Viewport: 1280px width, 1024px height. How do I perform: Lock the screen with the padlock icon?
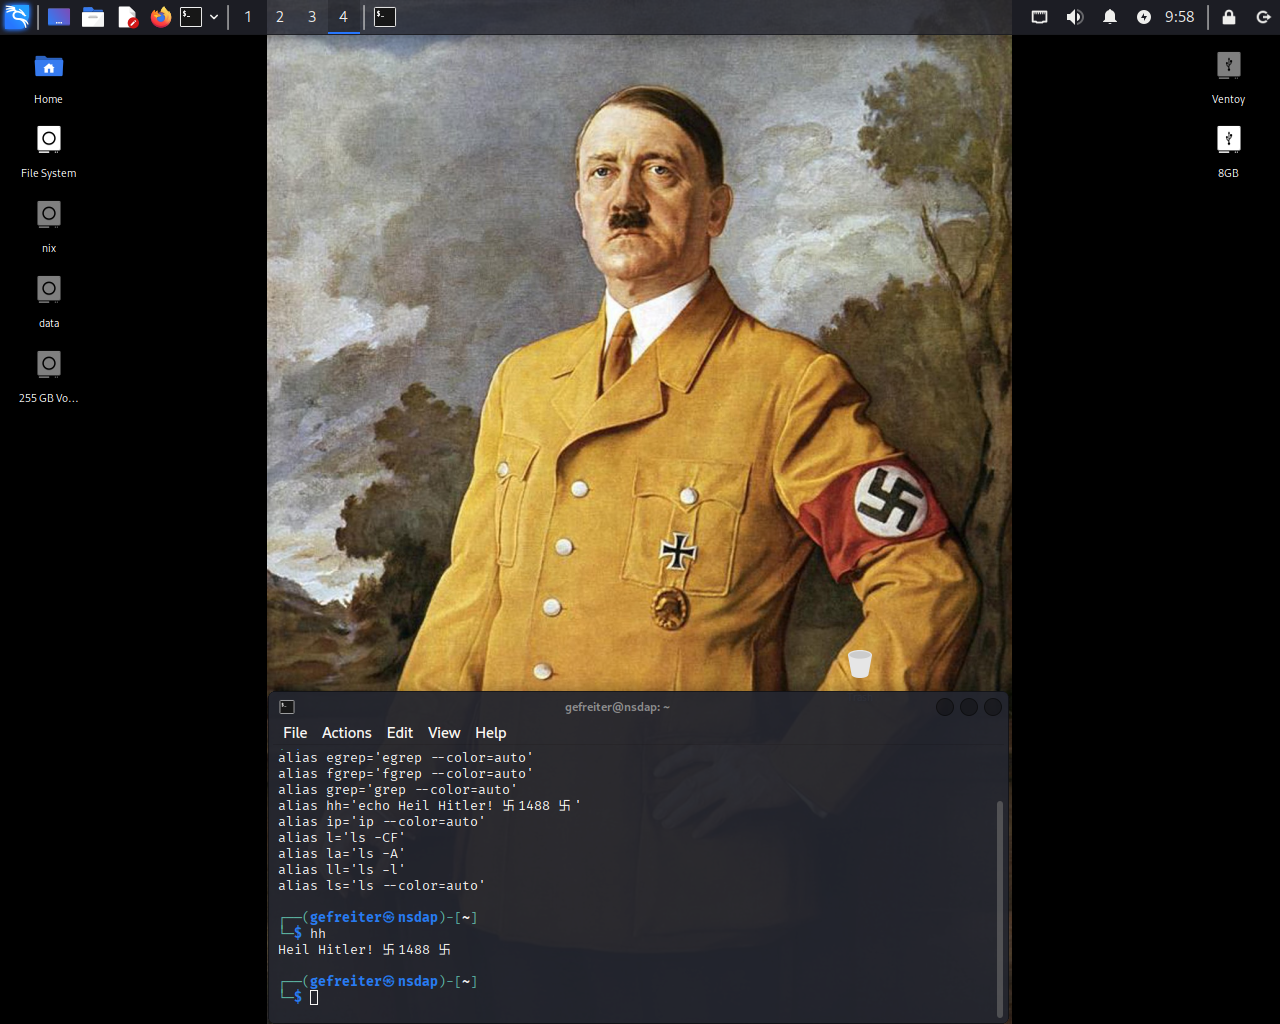point(1229,17)
